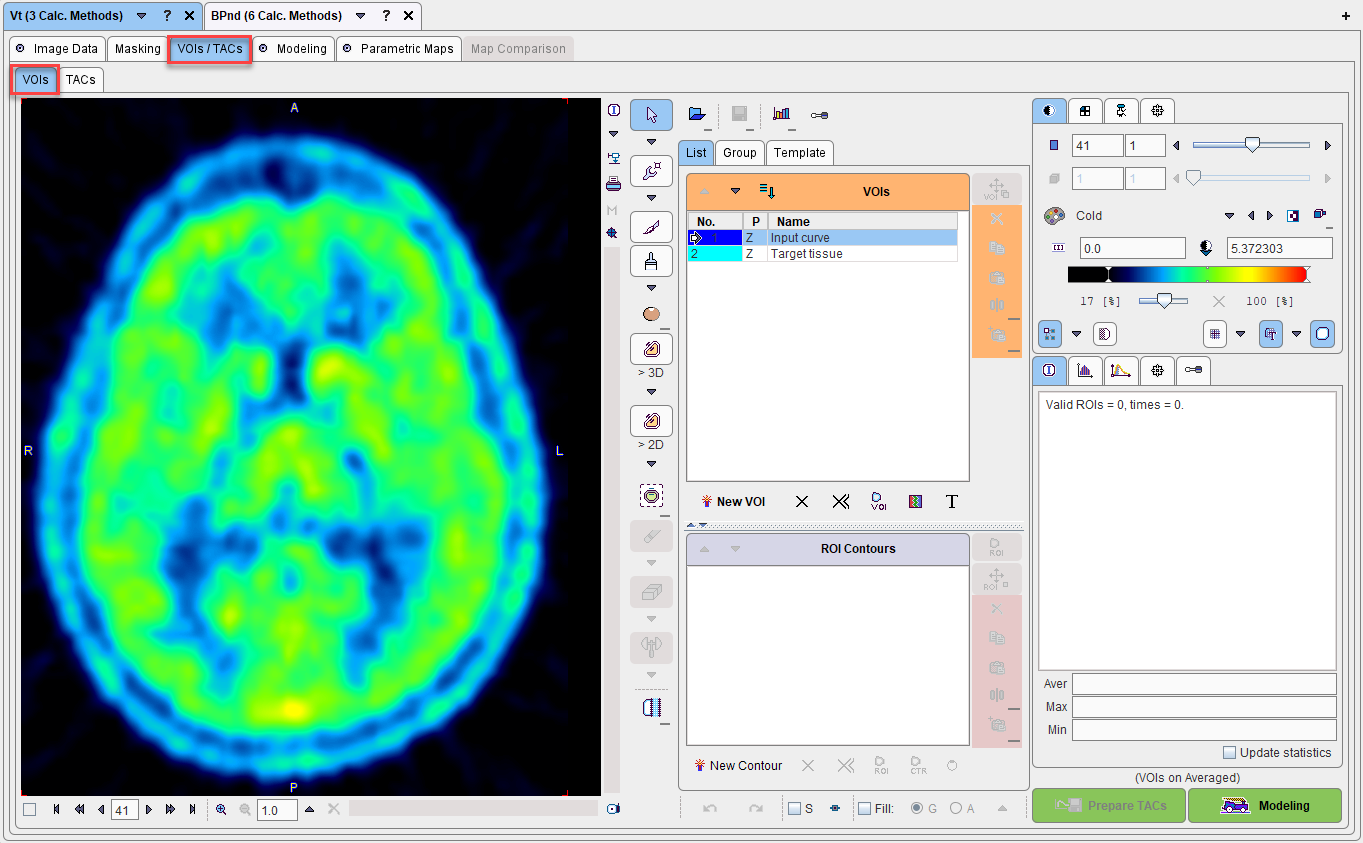Click the sphere object tool icon
This screenshot has height=843, width=1363.
pyautogui.click(x=651, y=314)
